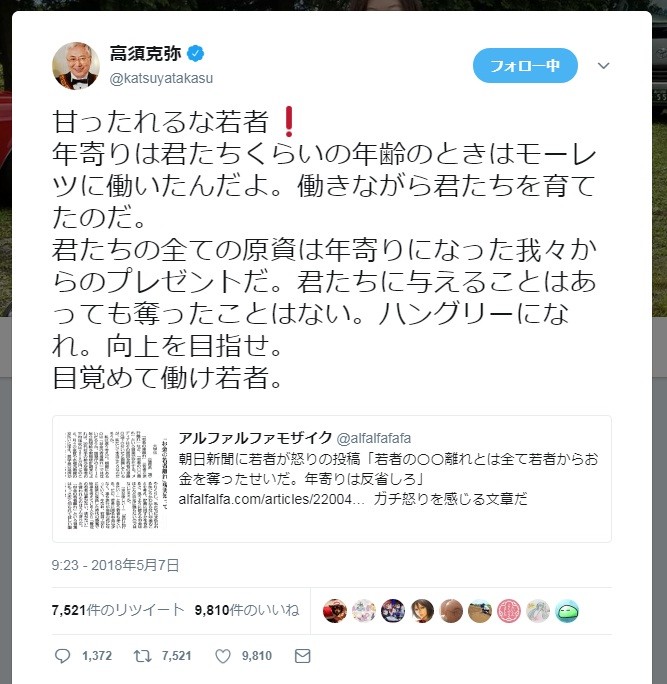Open the quoted アルファルファモザイク tweet
Image resolution: width=667 pixels, height=684 pixels.
point(332,479)
